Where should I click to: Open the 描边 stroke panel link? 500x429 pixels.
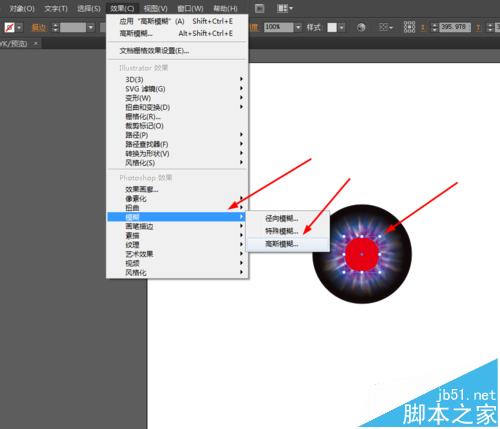39,27
